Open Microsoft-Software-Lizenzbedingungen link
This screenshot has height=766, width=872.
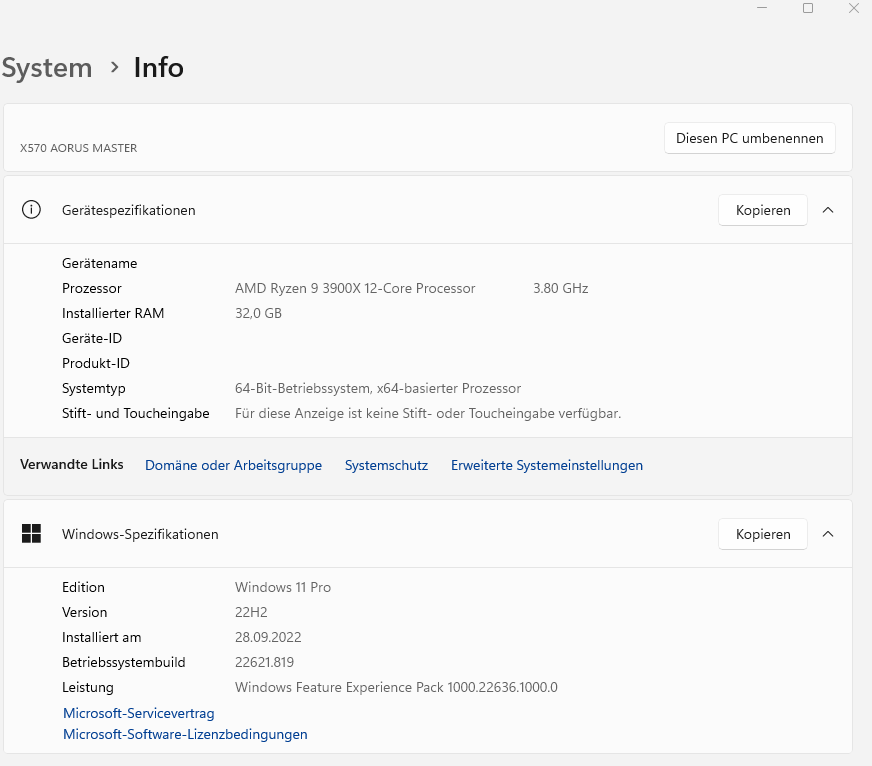(x=185, y=734)
